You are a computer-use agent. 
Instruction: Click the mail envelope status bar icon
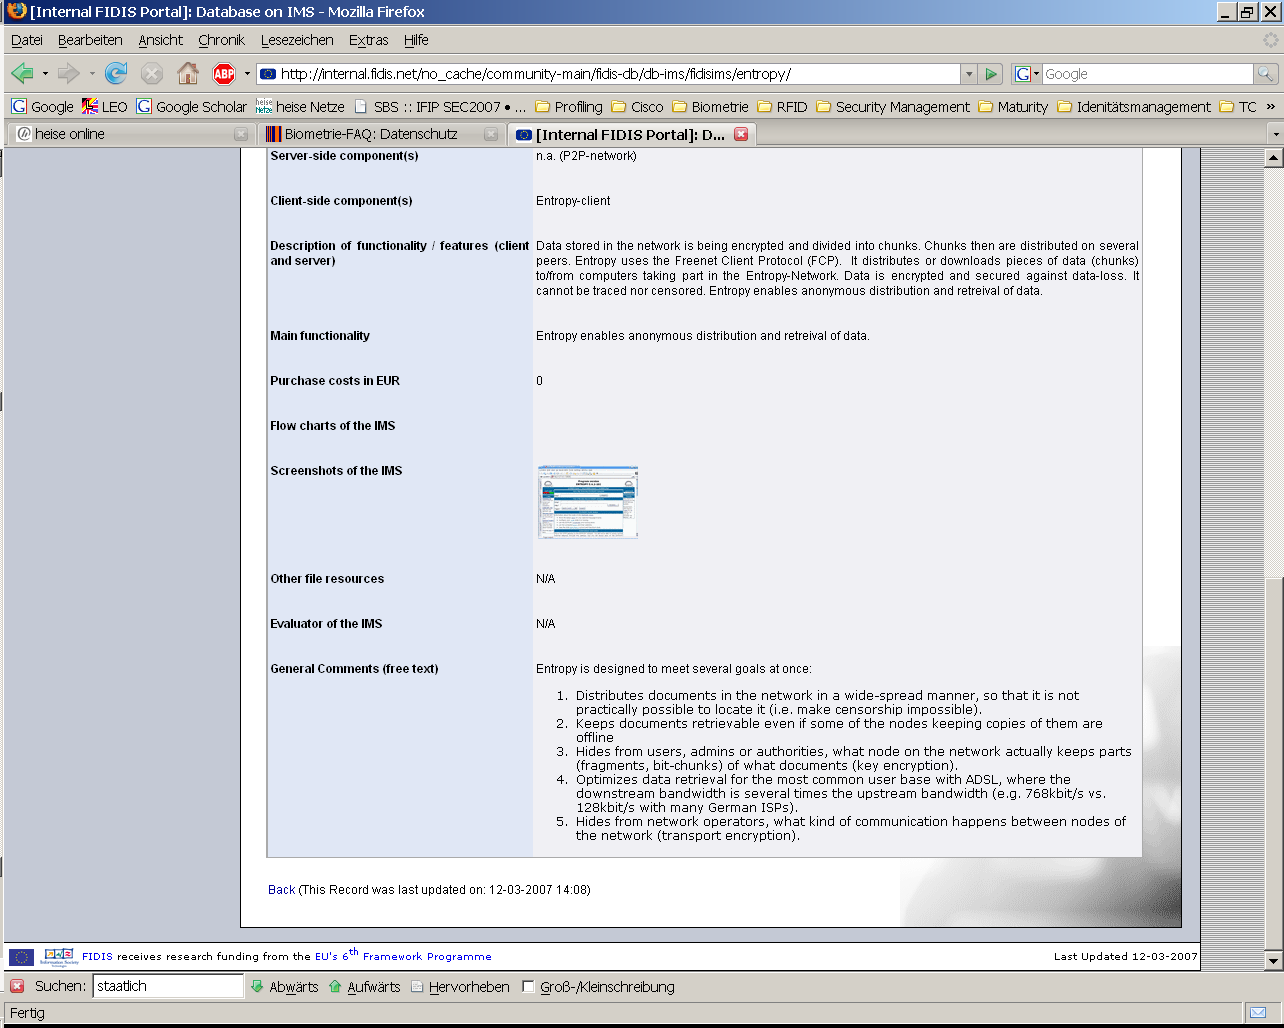click(x=1258, y=1012)
